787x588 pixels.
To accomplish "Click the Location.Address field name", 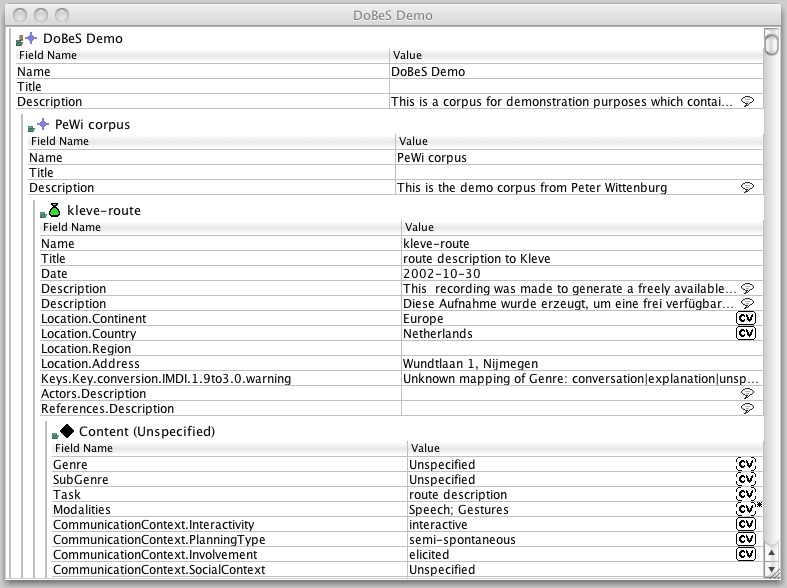I will tap(90, 364).
